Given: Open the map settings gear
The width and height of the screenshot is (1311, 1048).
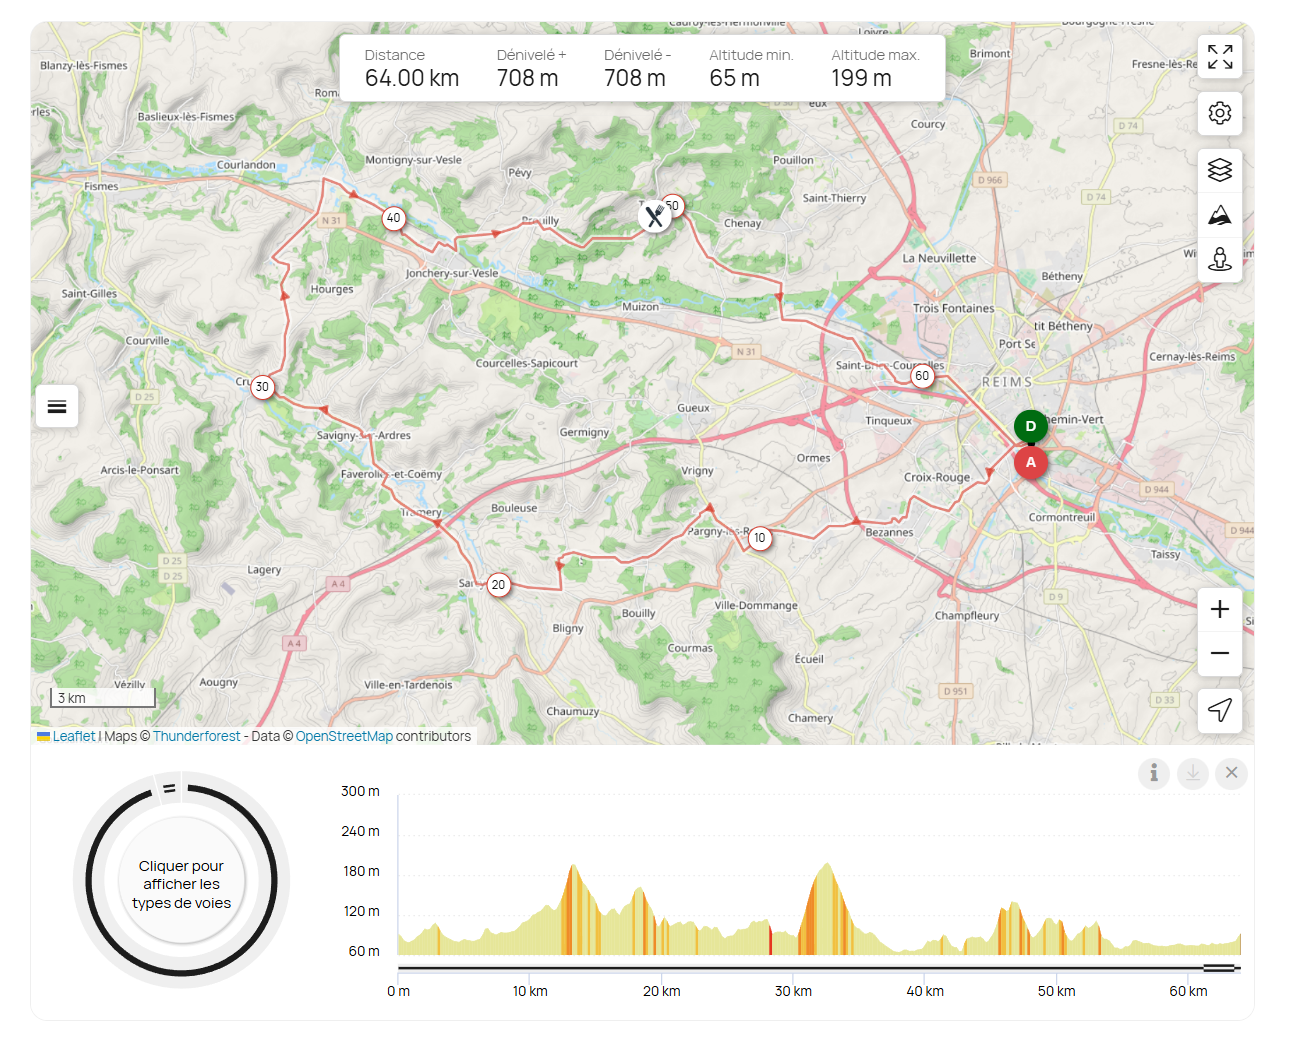Looking at the screenshot, I should (x=1219, y=113).
